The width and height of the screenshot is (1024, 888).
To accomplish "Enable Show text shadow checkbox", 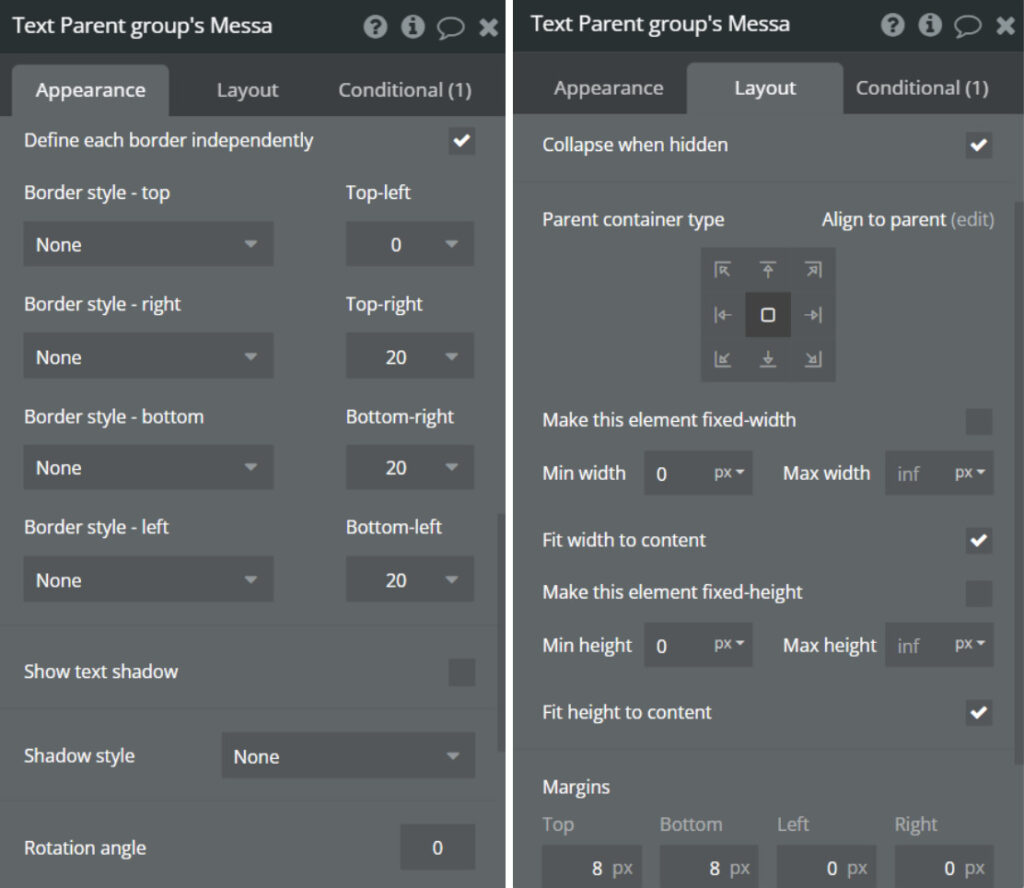I will tap(461, 672).
